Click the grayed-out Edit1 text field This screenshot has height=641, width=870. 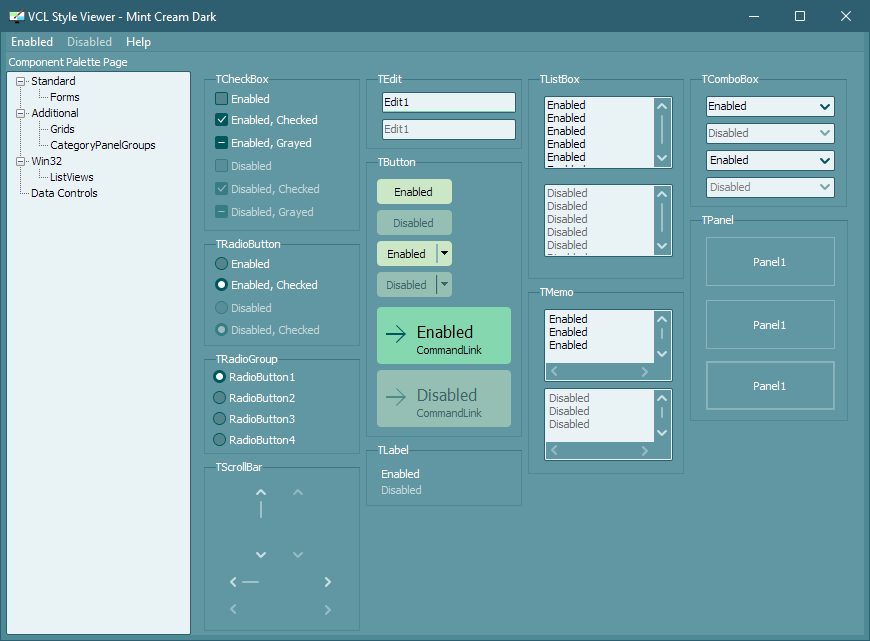tap(449, 129)
